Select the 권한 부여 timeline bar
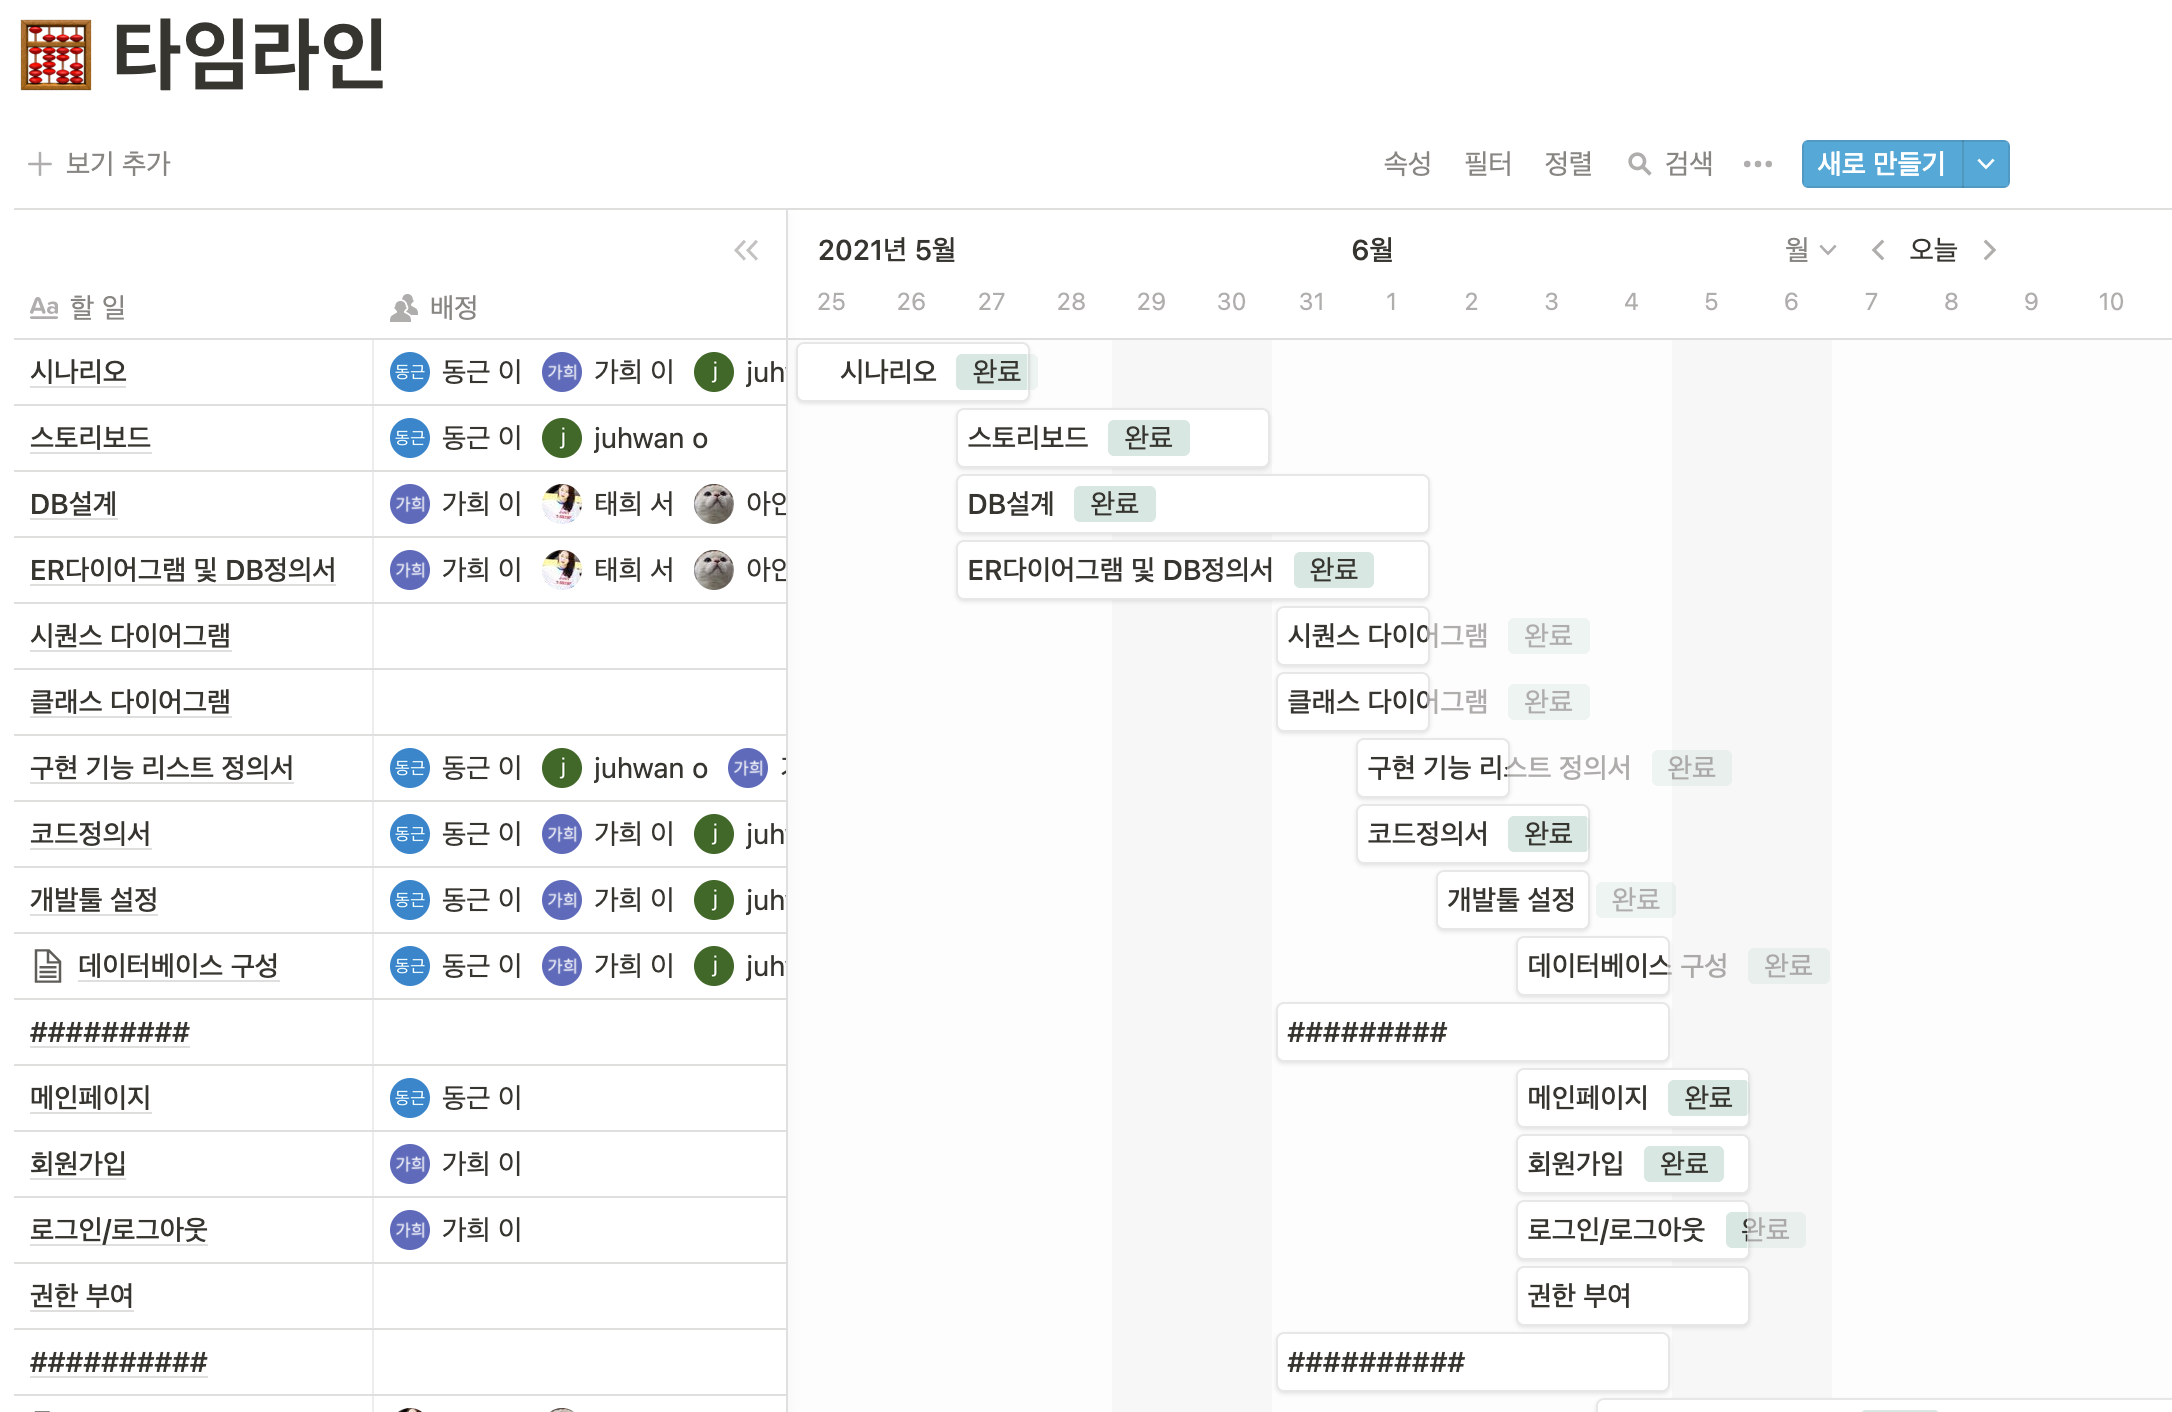 pyautogui.click(x=1632, y=1296)
